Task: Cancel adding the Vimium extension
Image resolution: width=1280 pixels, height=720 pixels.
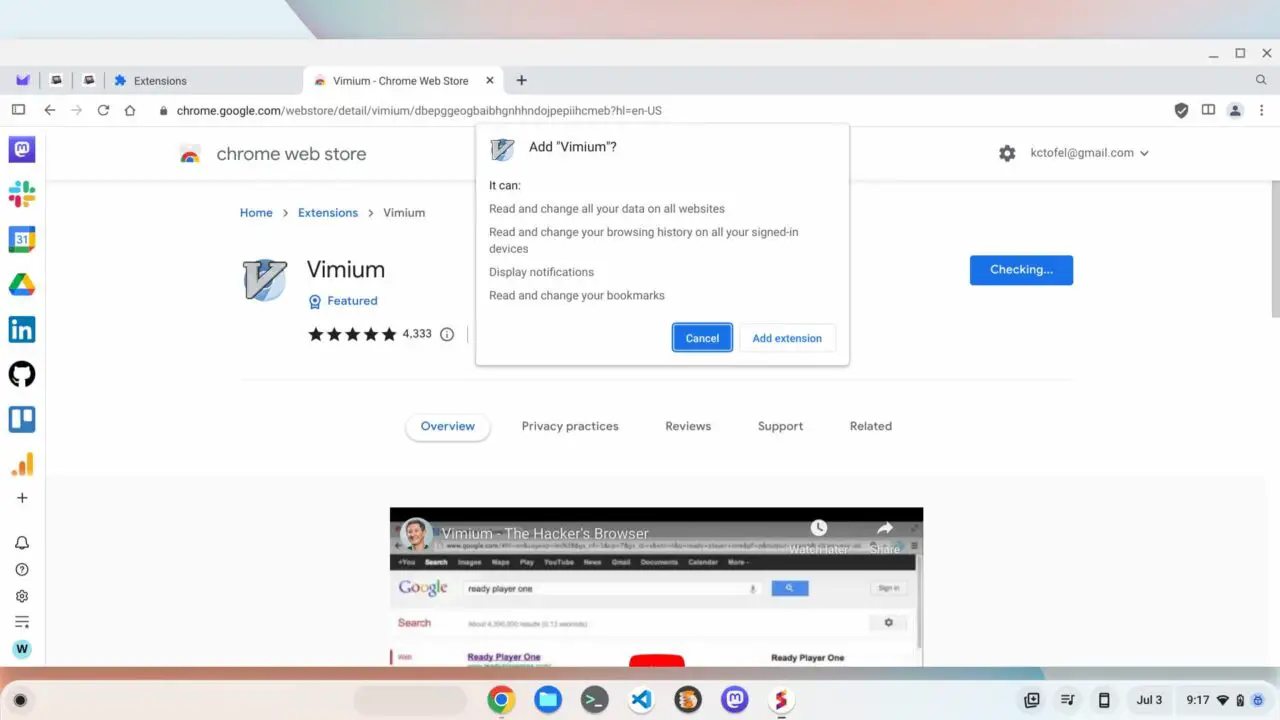Action: [x=701, y=337]
